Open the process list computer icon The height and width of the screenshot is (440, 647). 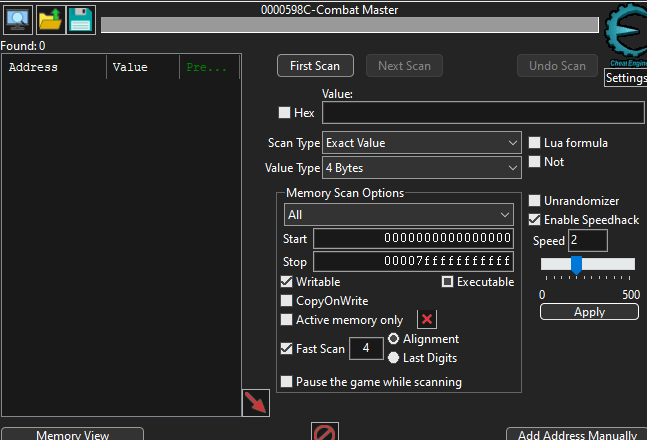18,19
